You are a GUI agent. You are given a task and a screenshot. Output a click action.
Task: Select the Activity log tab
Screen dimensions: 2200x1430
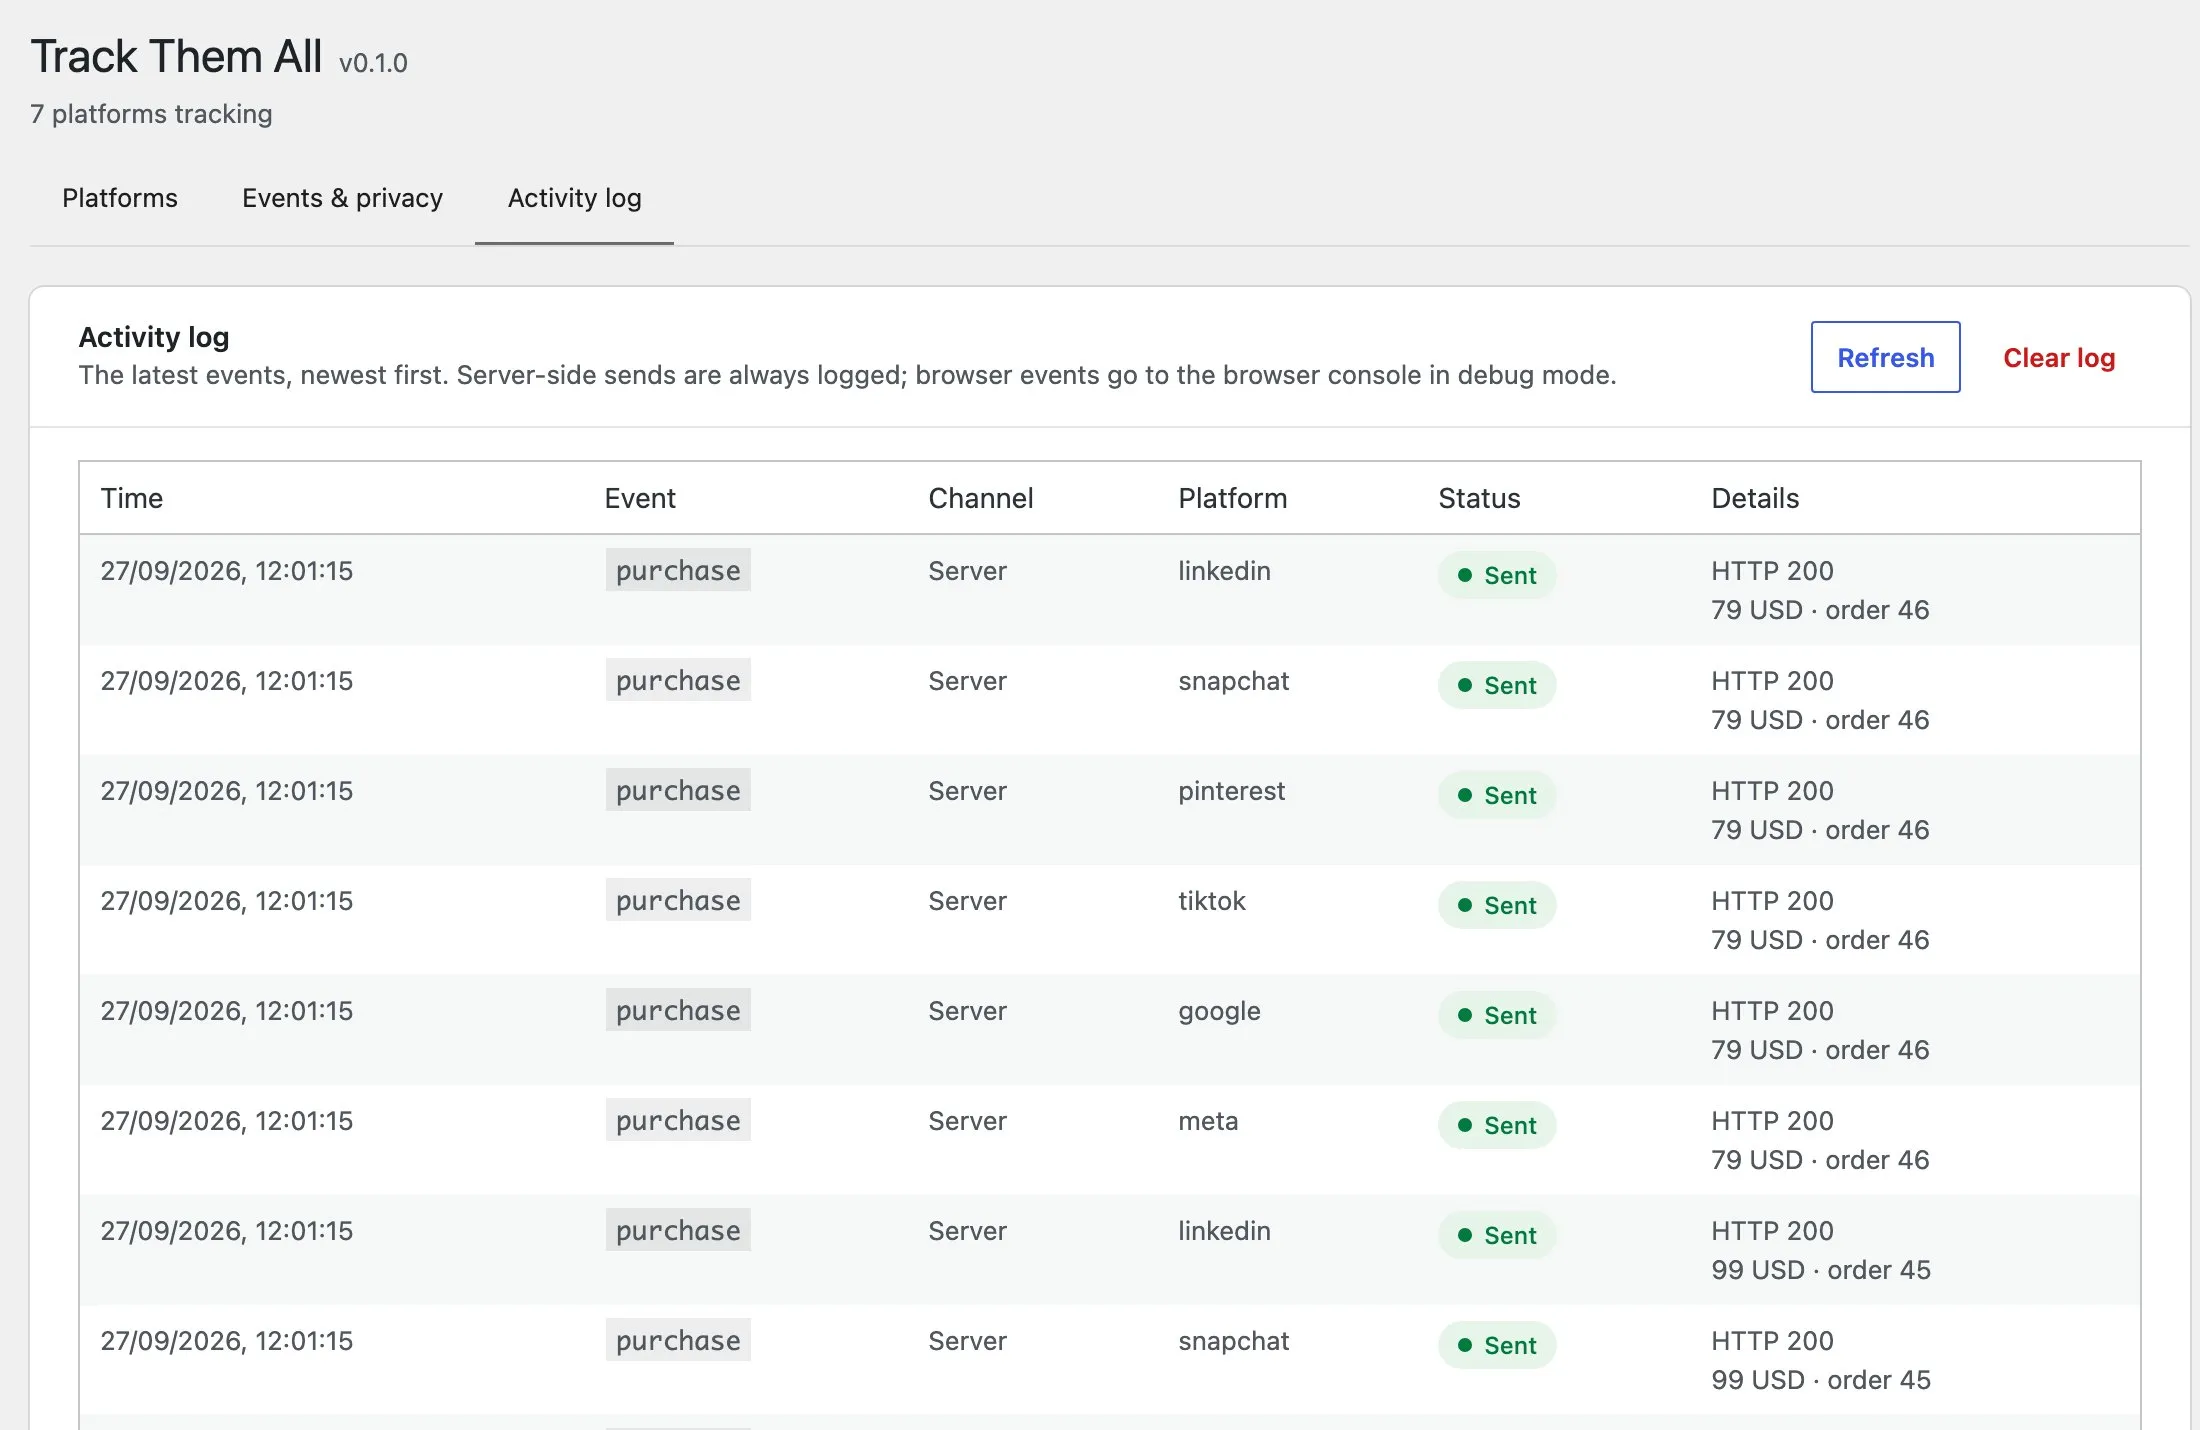pos(574,198)
